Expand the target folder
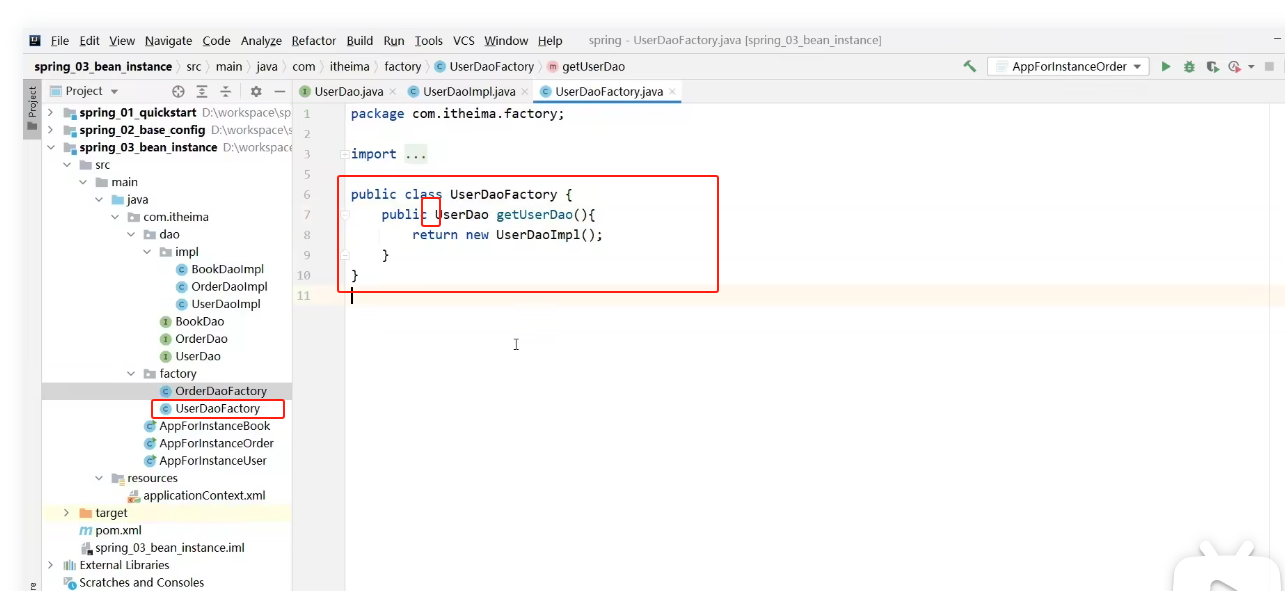This screenshot has width=1285, height=591. tap(68, 513)
